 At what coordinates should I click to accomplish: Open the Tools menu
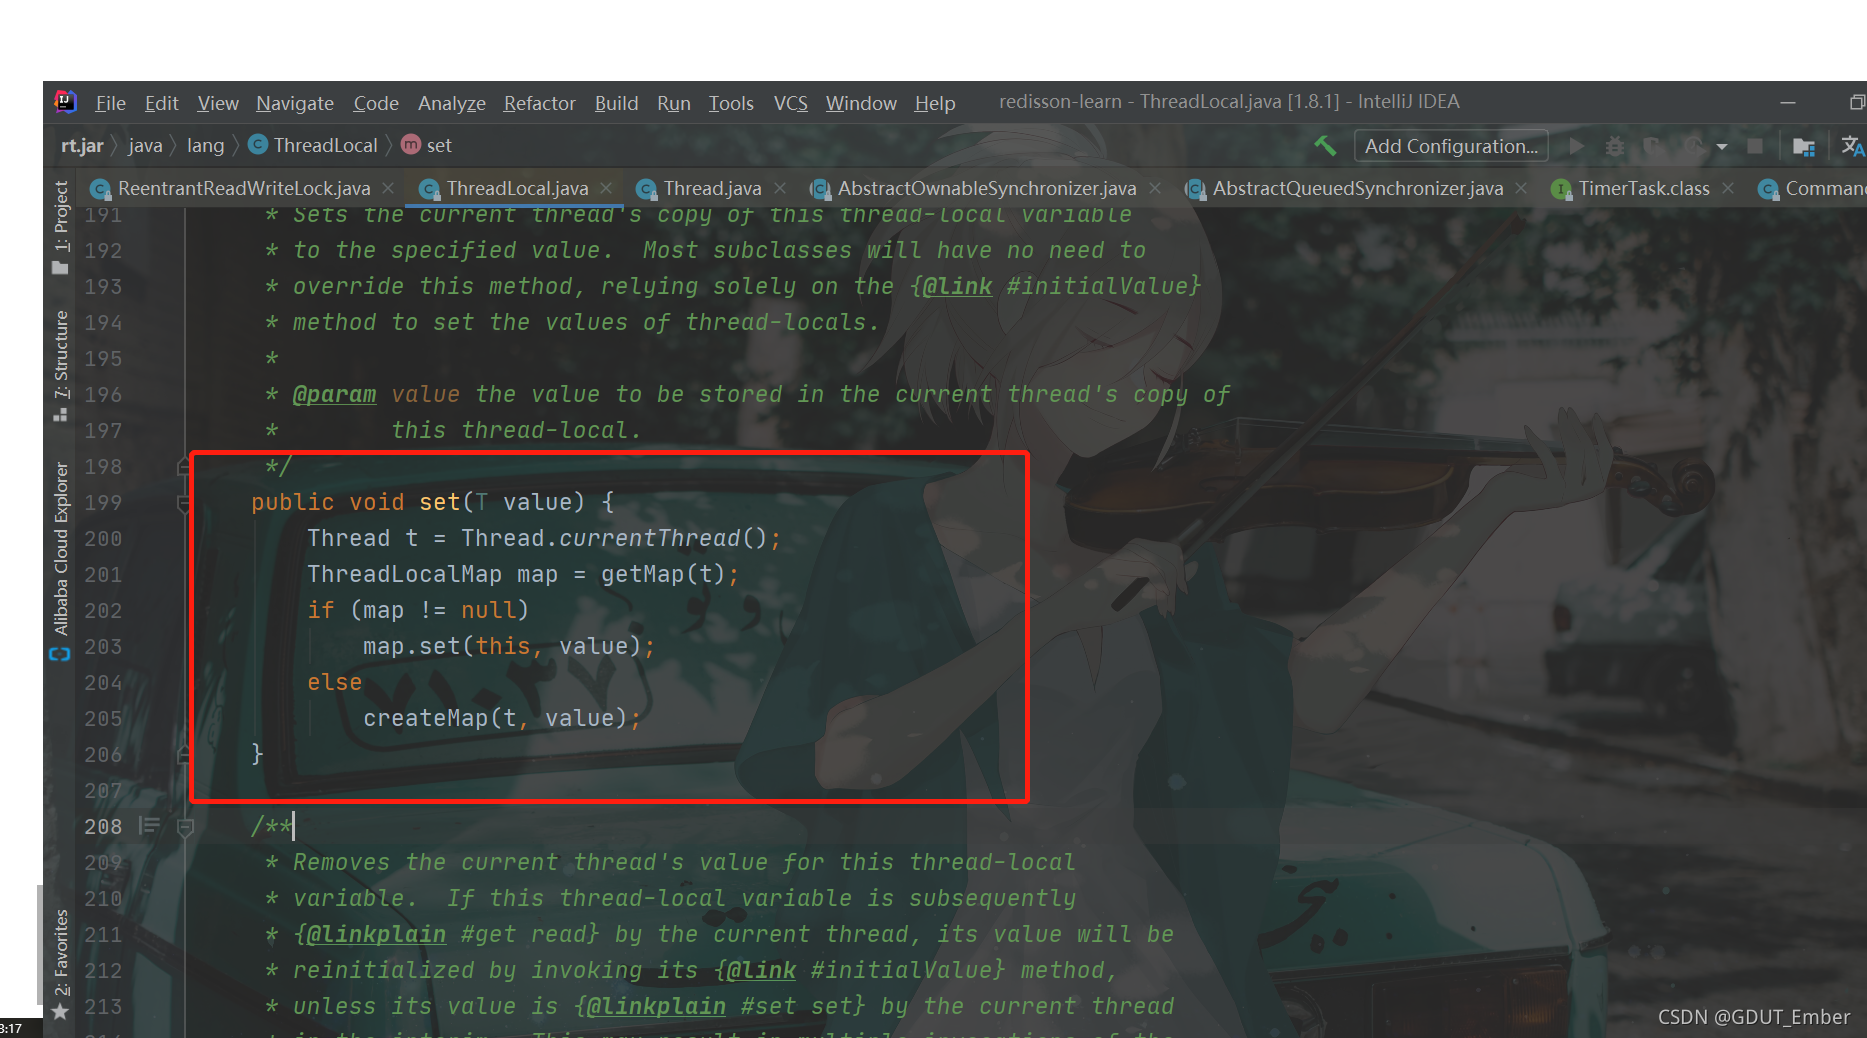click(x=731, y=103)
